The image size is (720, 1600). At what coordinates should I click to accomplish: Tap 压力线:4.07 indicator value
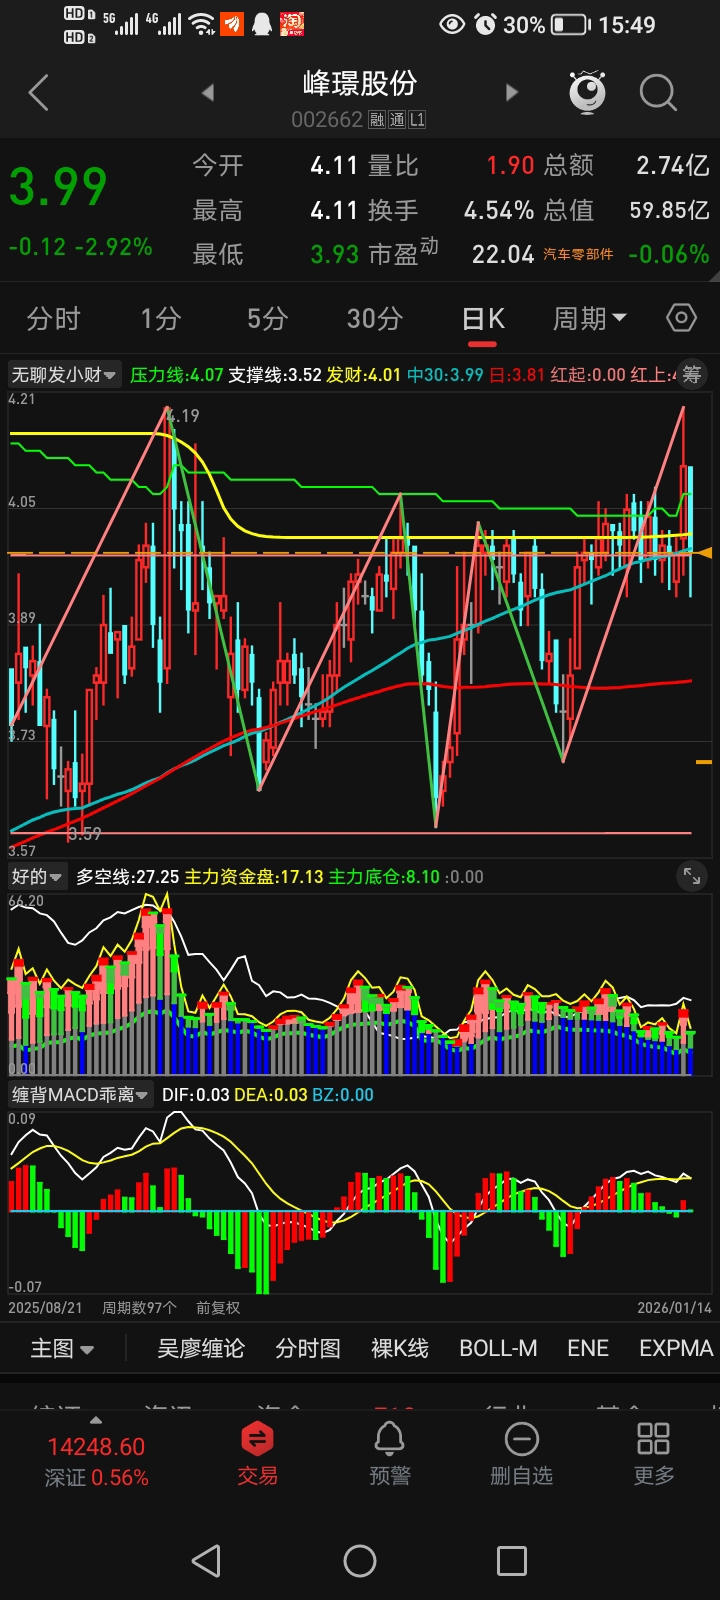177,375
